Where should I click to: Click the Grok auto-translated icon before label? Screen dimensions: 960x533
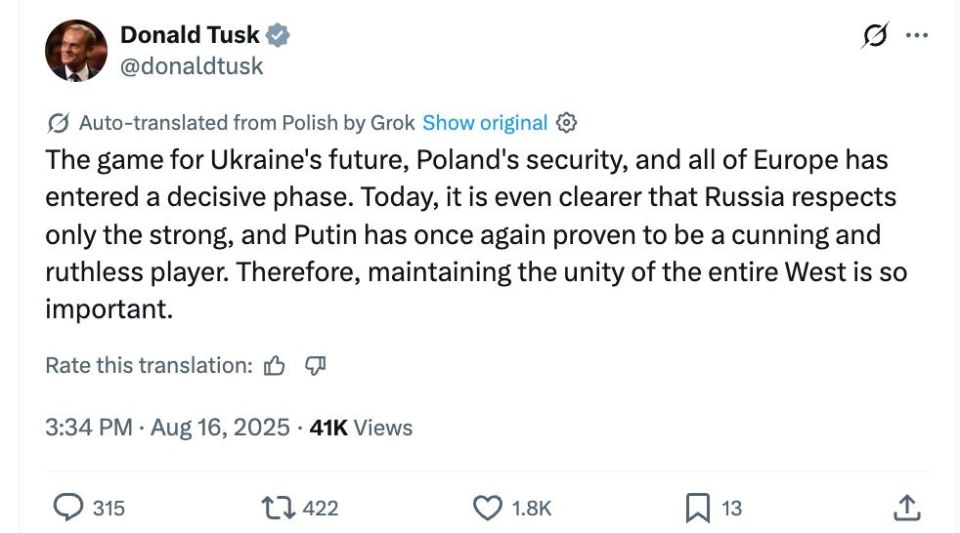click(58, 123)
